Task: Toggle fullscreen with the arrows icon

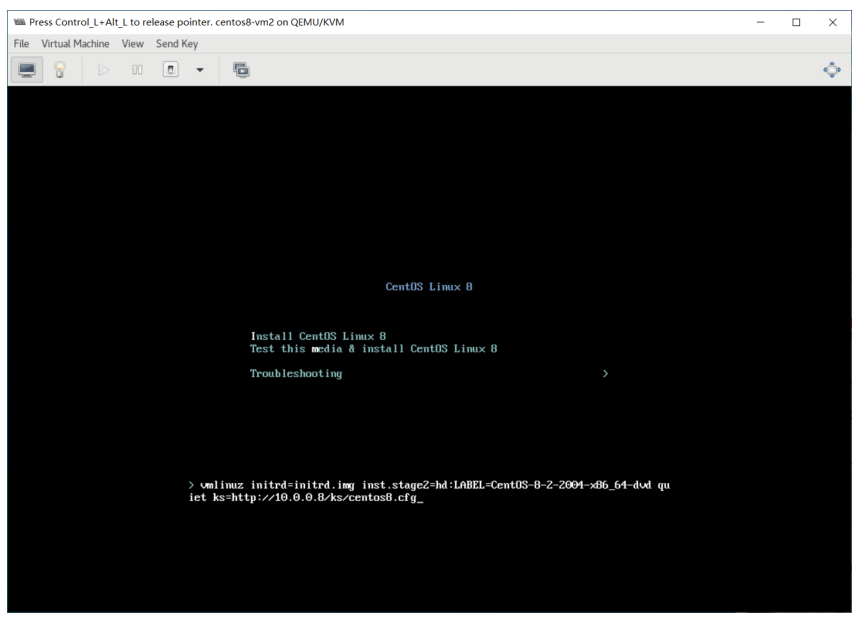Action: click(831, 70)
